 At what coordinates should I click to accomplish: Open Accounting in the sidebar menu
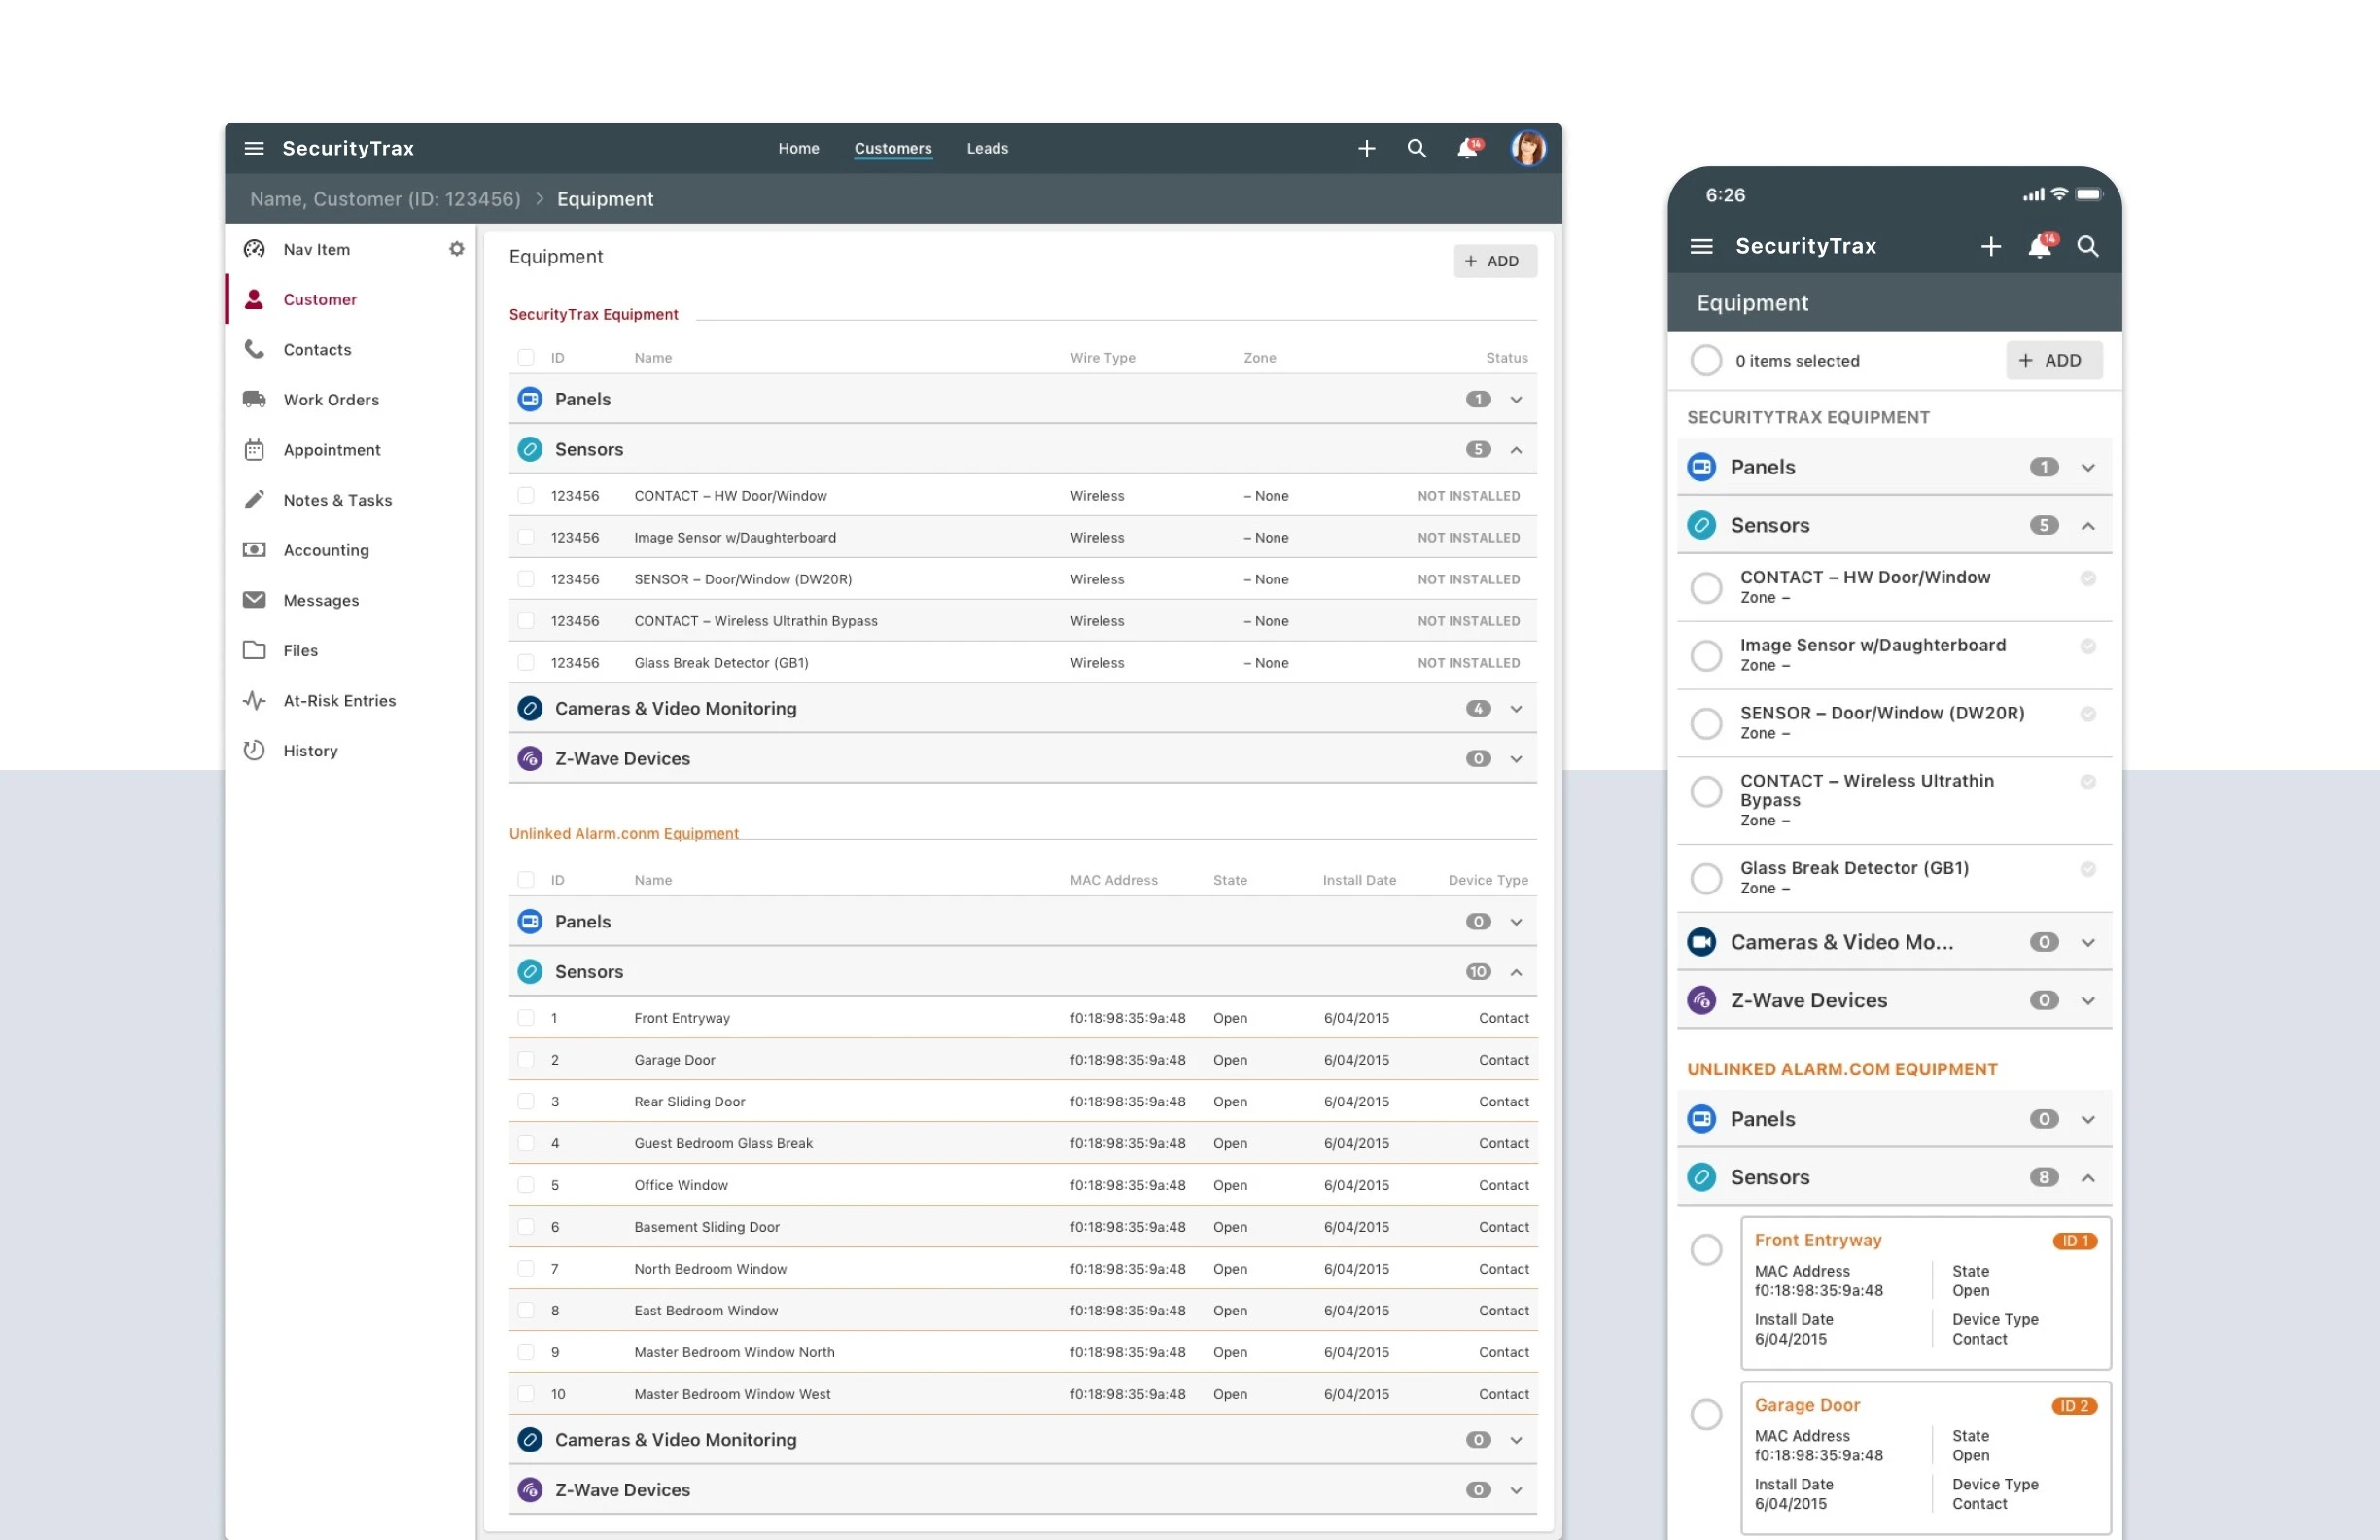326,550
